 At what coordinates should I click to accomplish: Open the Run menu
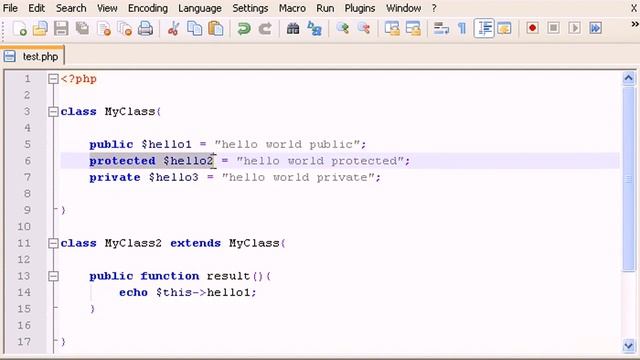[325, 8]
